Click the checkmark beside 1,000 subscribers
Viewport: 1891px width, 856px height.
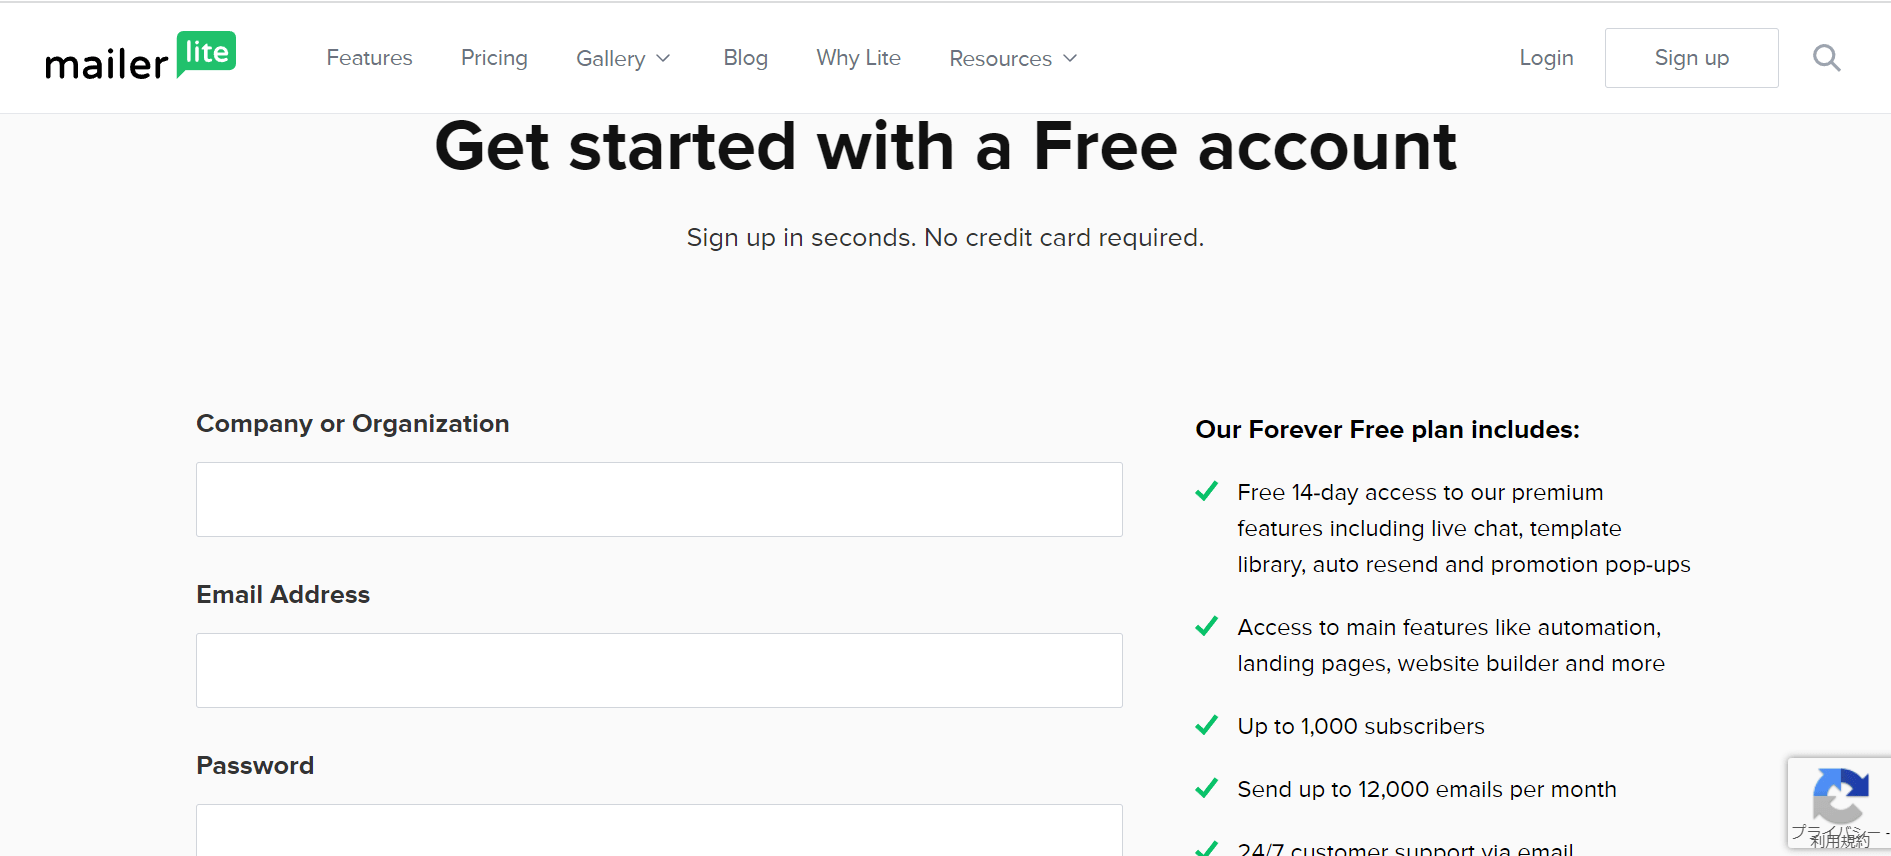(x=1207, y=725)
